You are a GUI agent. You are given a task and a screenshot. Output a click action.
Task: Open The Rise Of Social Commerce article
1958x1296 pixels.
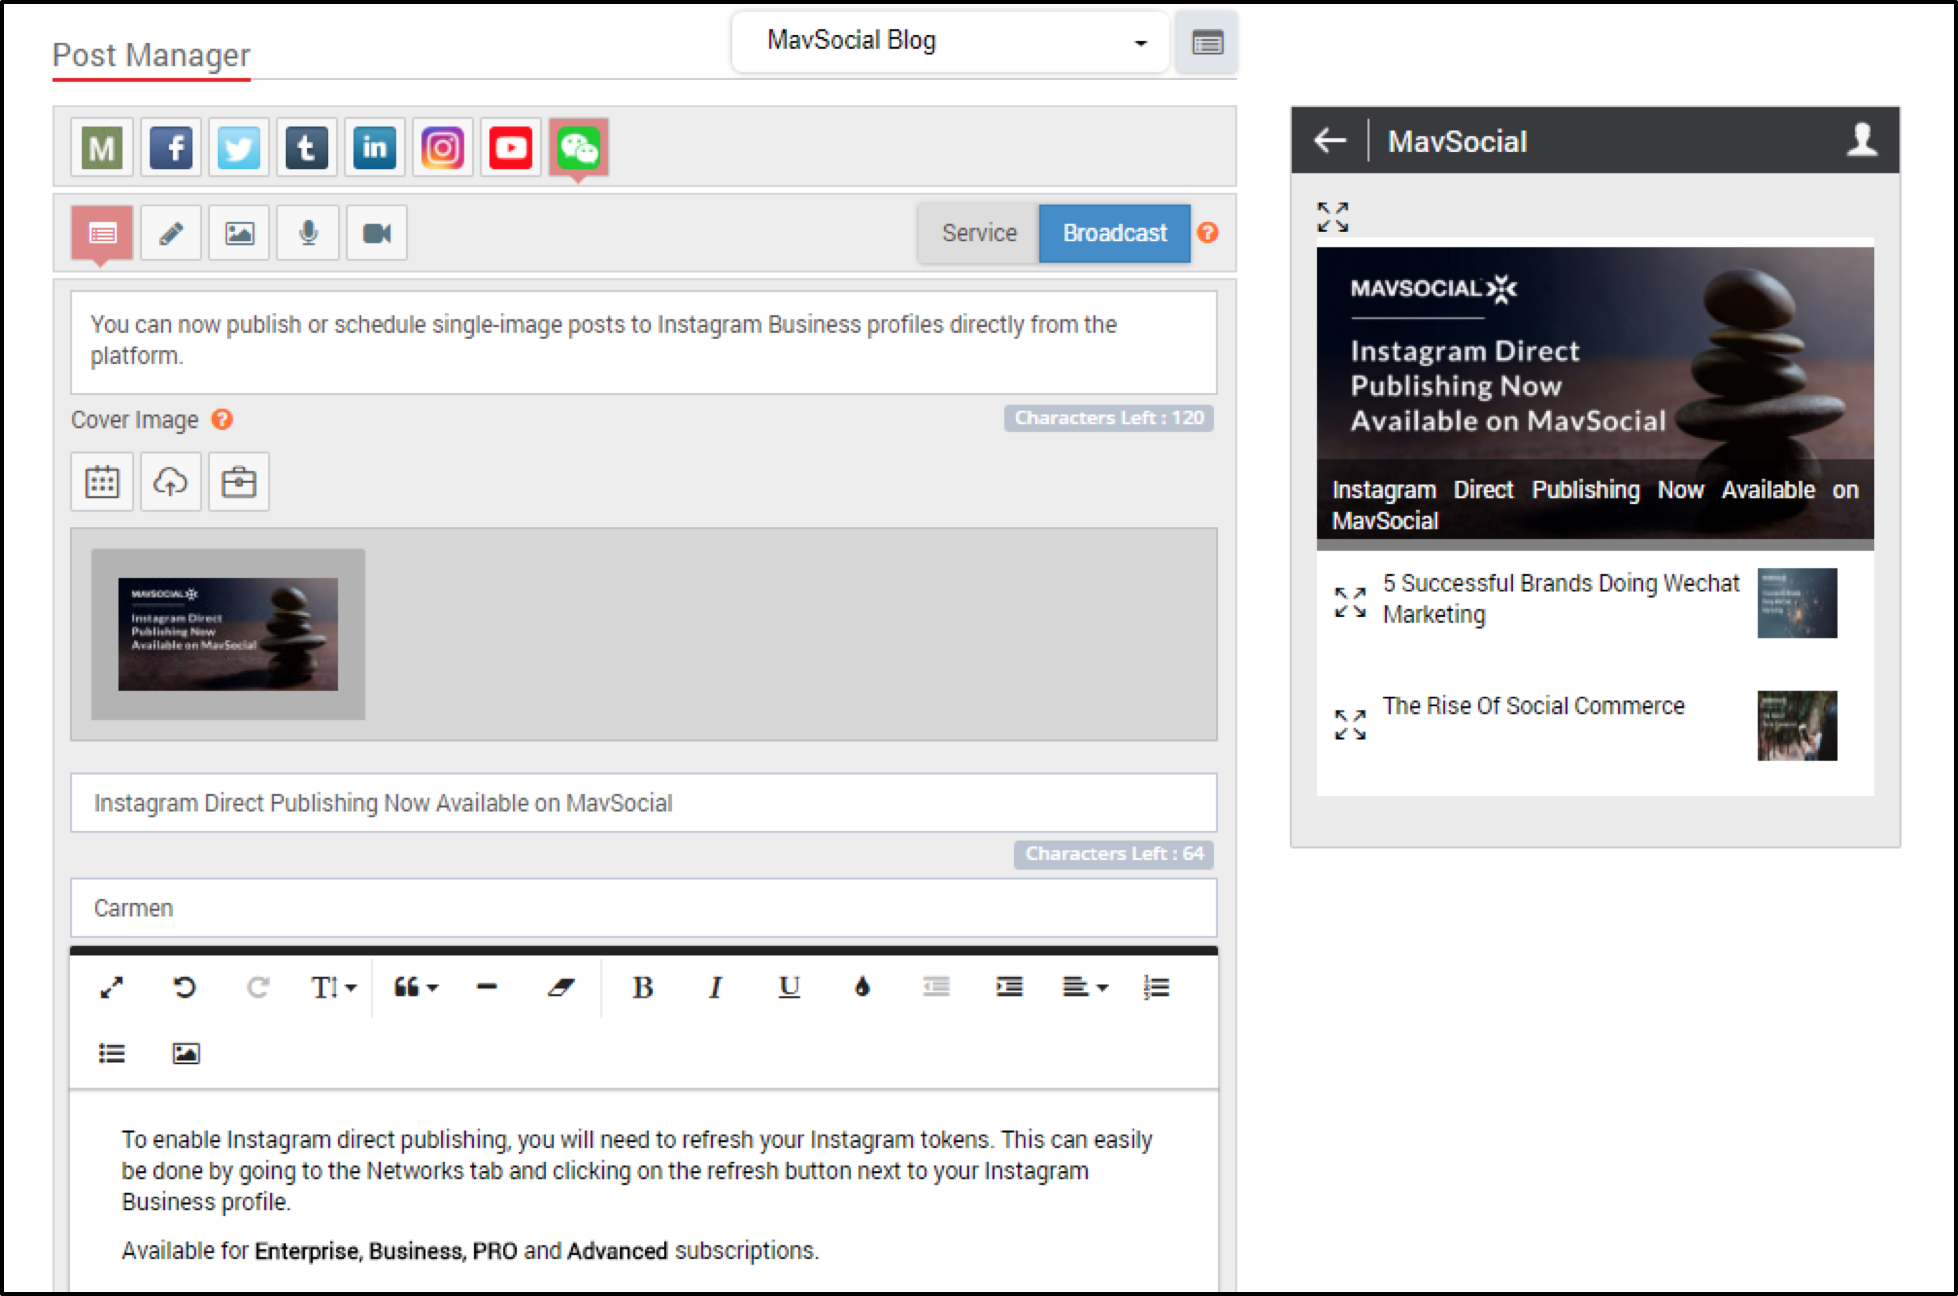click(x=1533, y=706)
